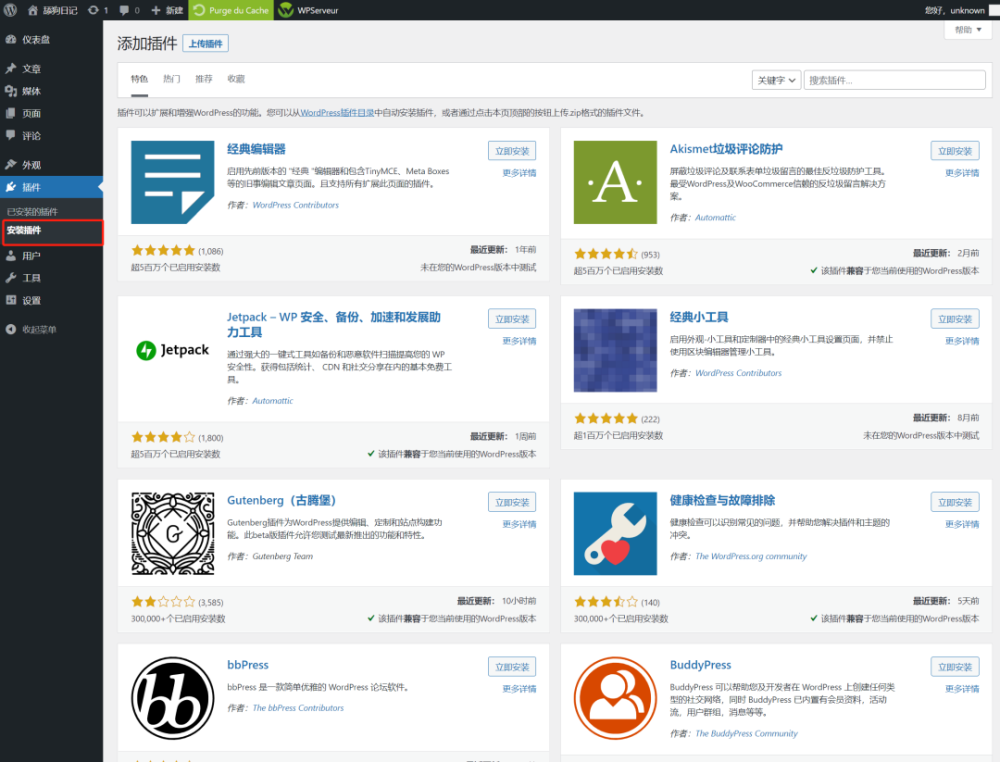Follow the WordPress插件目录 link
Screen dimensions: 1000x762
pyautogui.click(x=337, y=113)
